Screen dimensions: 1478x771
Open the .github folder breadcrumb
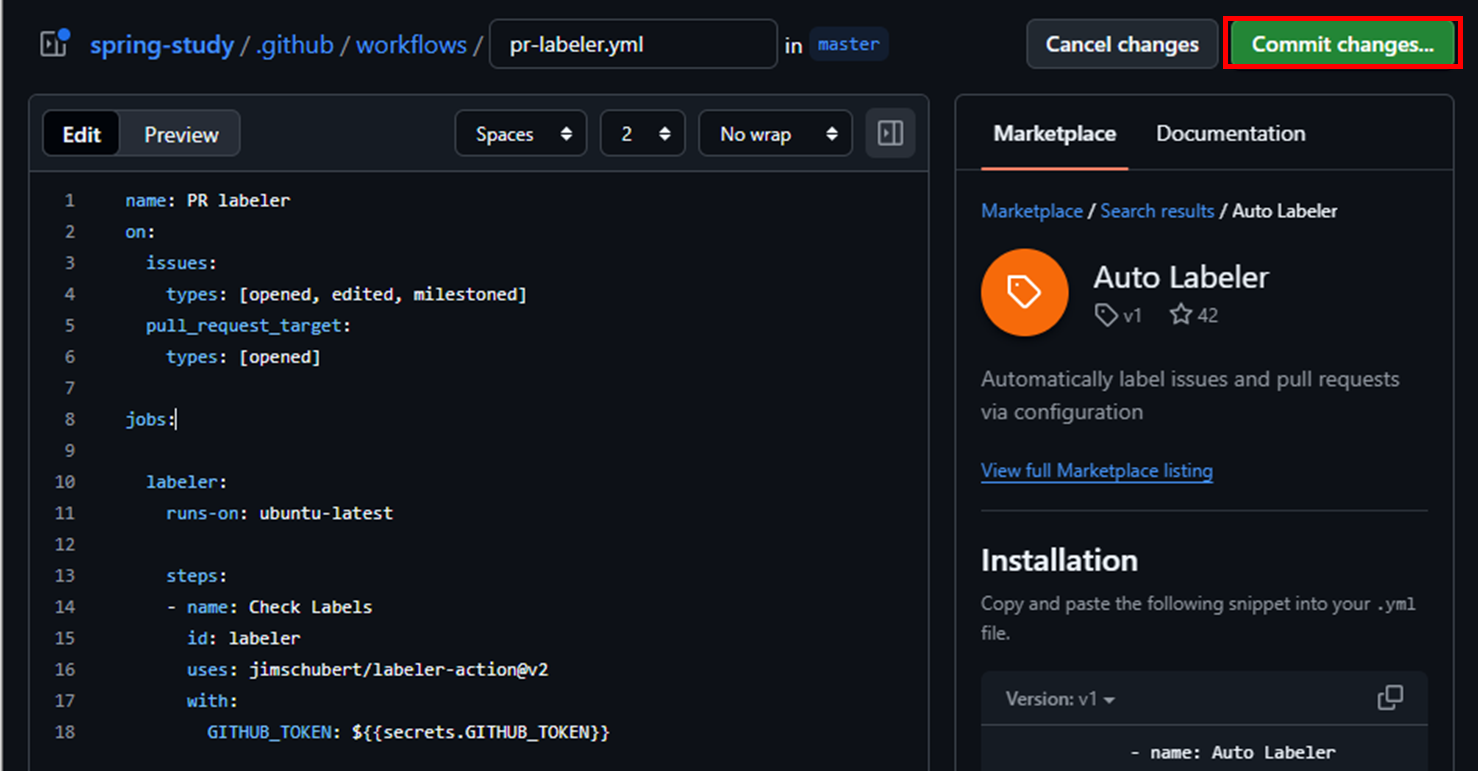295,45
